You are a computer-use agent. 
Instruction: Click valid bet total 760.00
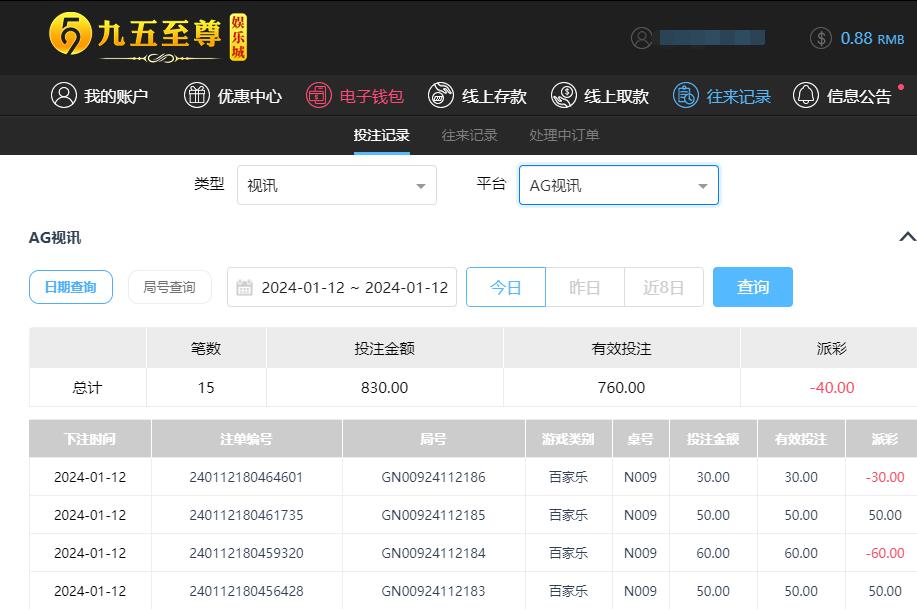point(621,388)
